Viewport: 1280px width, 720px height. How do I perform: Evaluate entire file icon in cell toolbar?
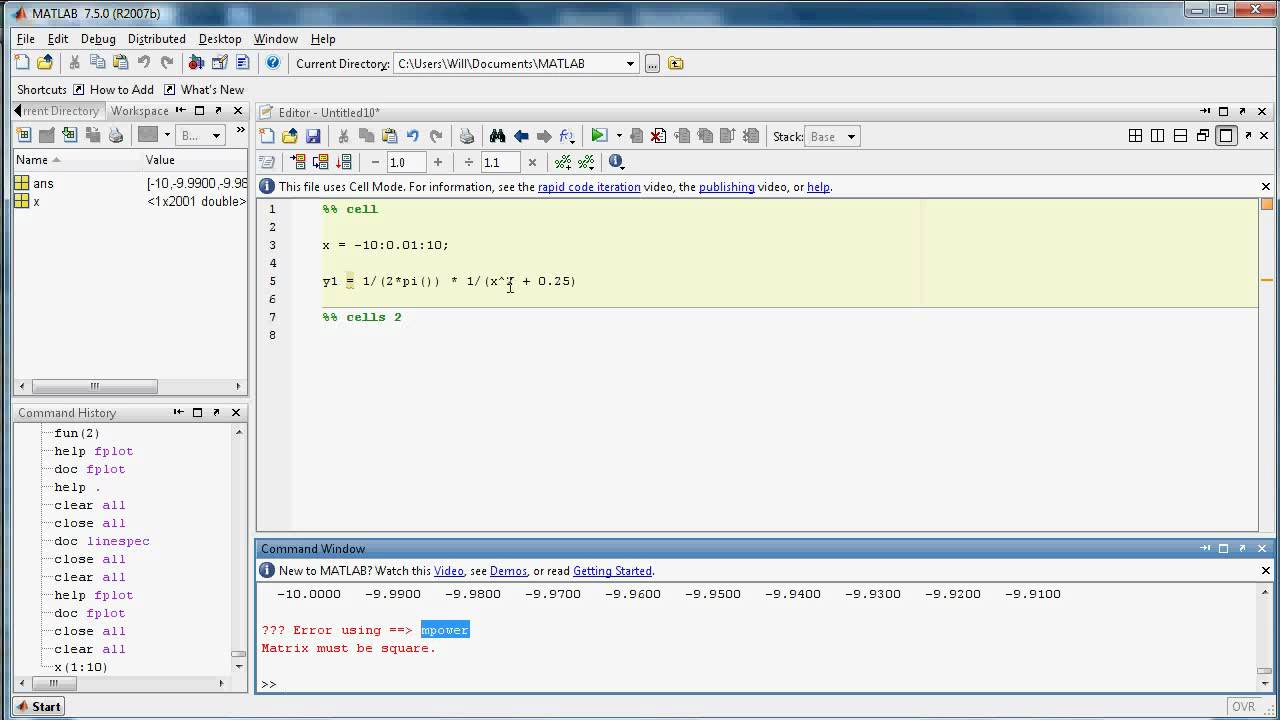tap(344, 162)
